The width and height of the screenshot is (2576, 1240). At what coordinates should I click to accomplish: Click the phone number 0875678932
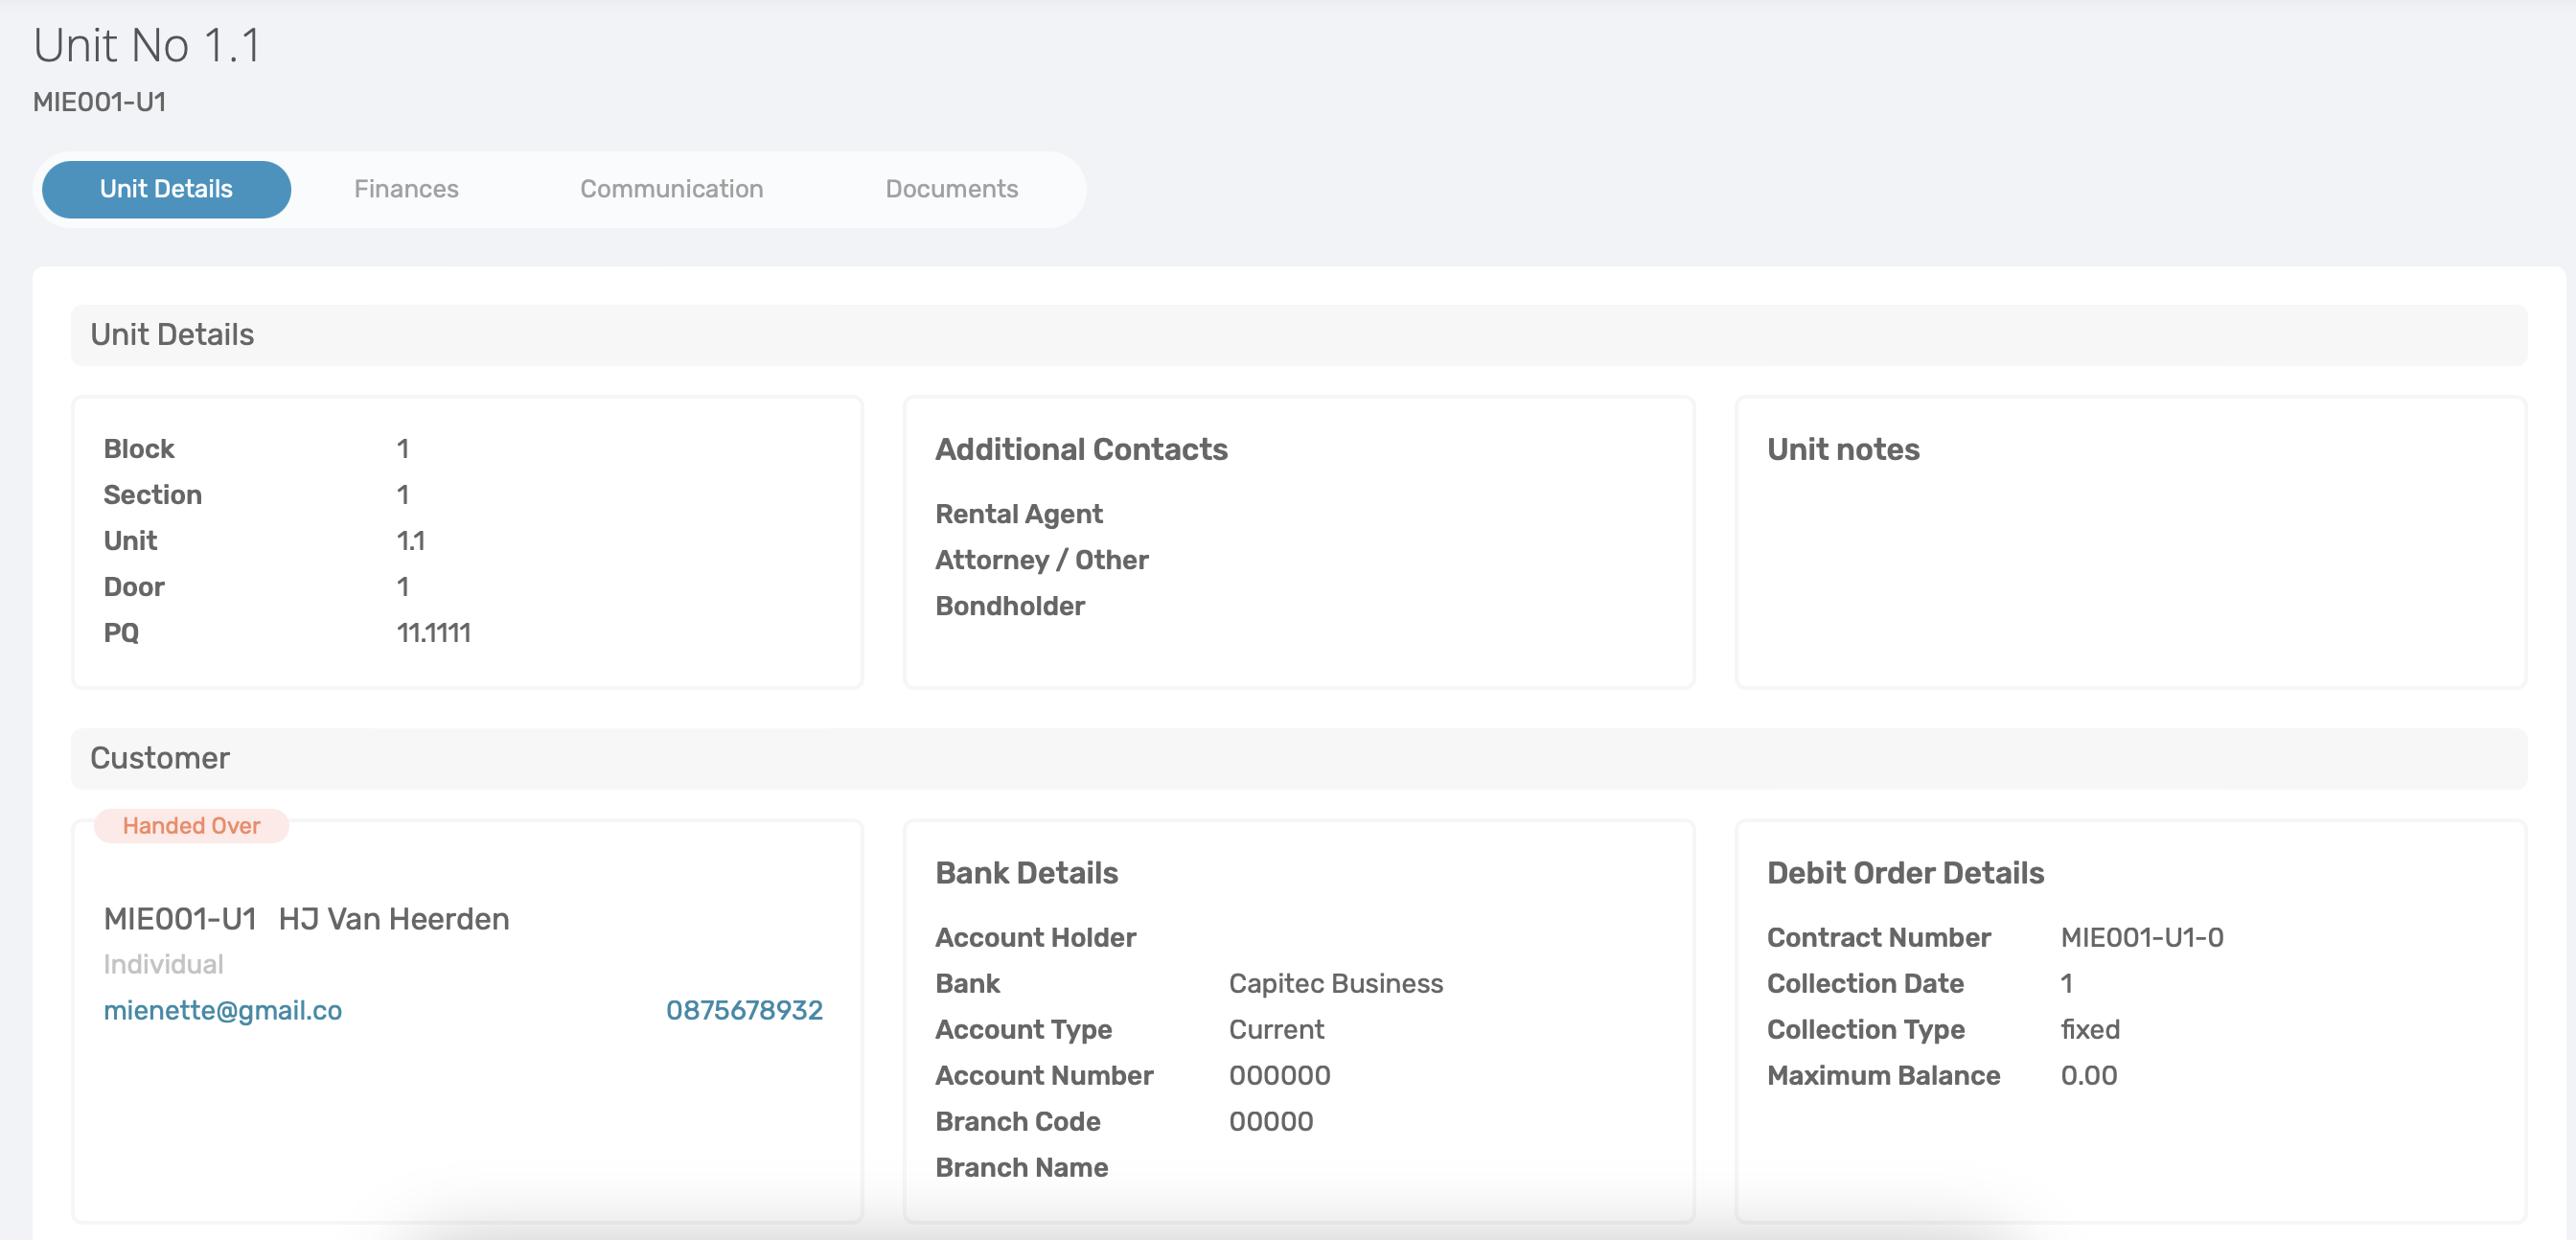coord(744,1010)
